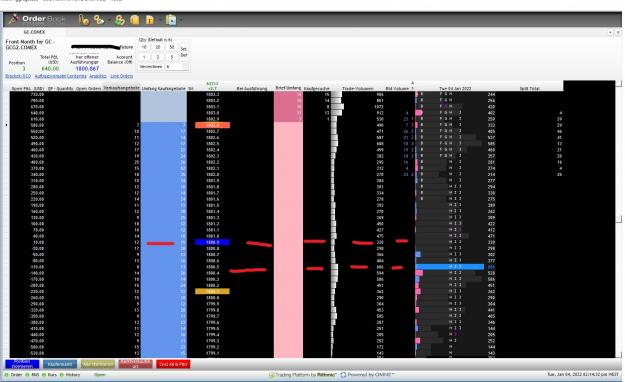This screenshot has width=625, height=382.
Task: Click the RMS status indicator
Action: 33,375
